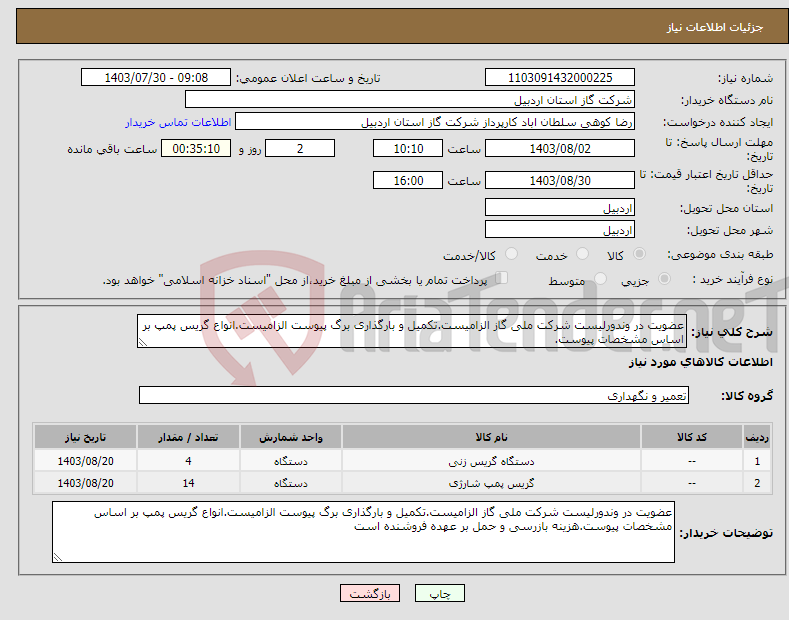This screenshot has height=620, width=789.
Task: Click the گروه کالا field تعمیر و نگهداری
Action: [x=414, y=396]
